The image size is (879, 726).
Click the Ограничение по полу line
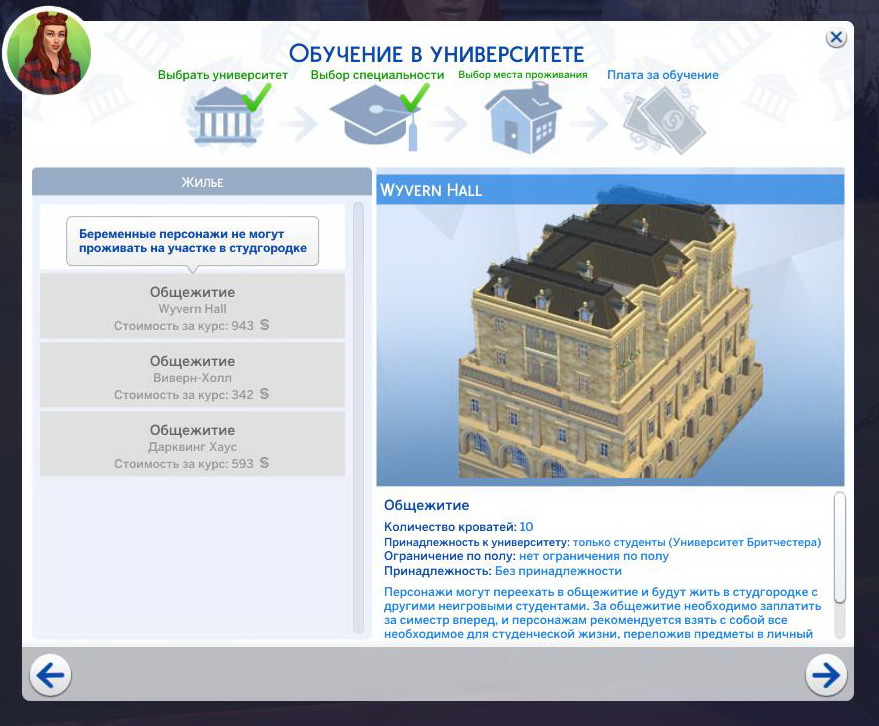(526, 556)
